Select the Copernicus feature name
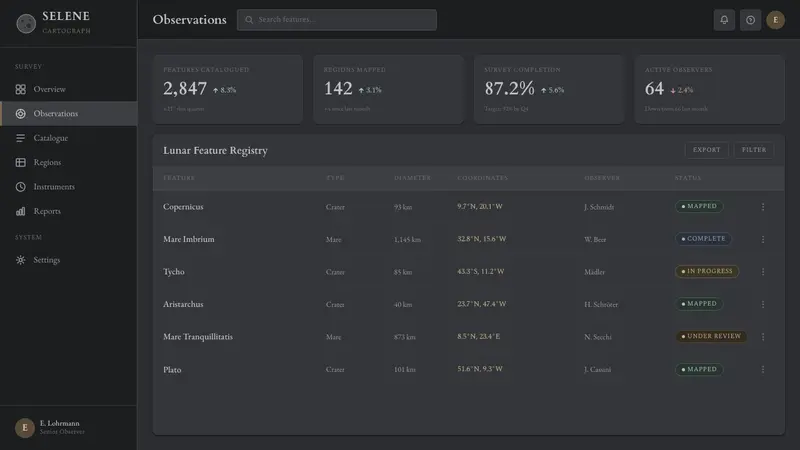Viewport: 800px width, 450px height. [x=183, y=207]
